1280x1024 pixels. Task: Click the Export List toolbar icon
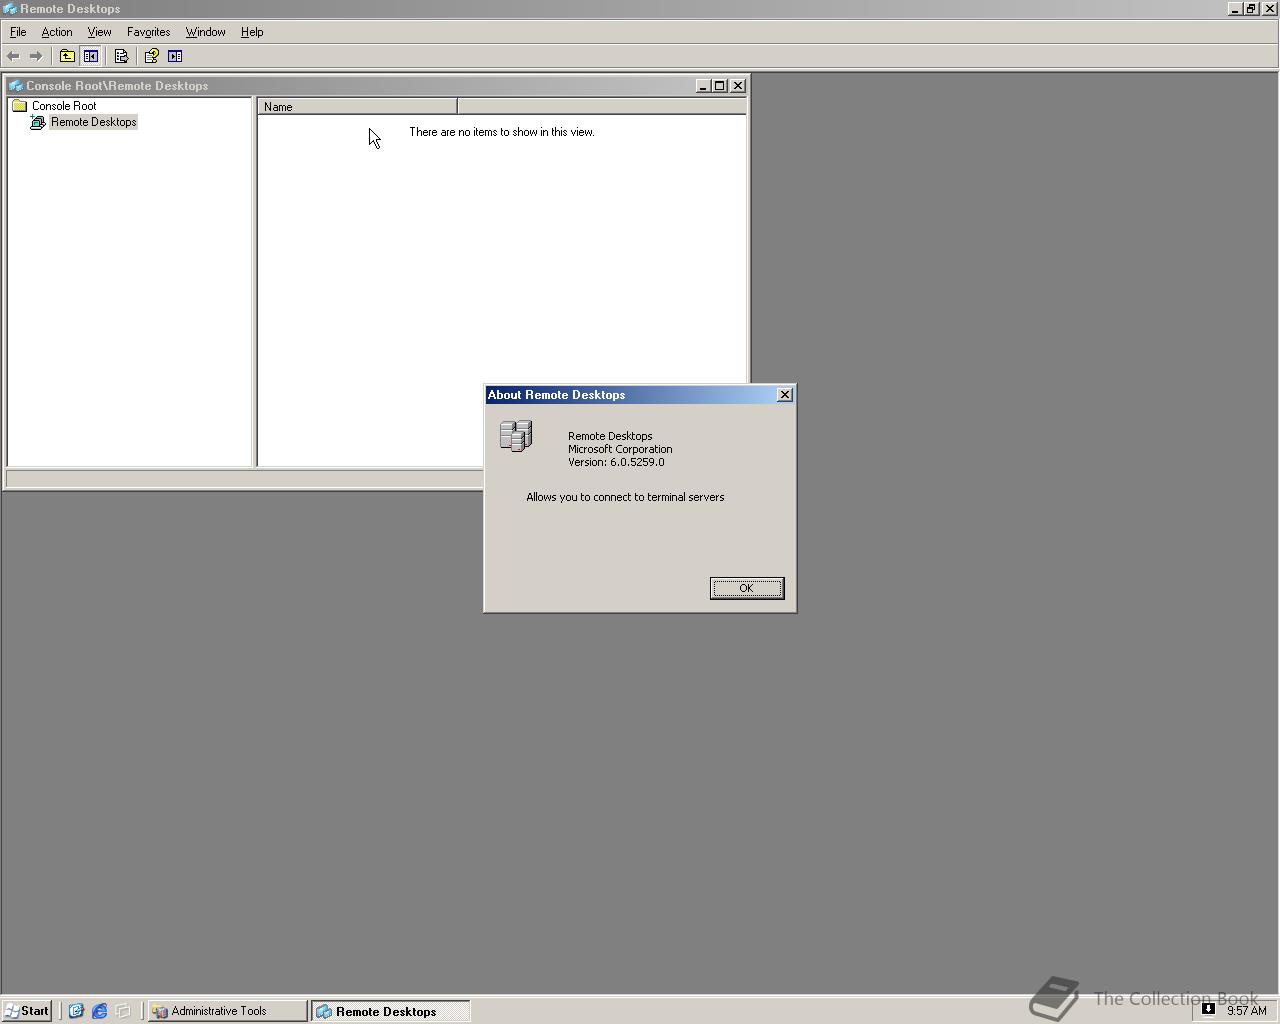click(121, 56)
